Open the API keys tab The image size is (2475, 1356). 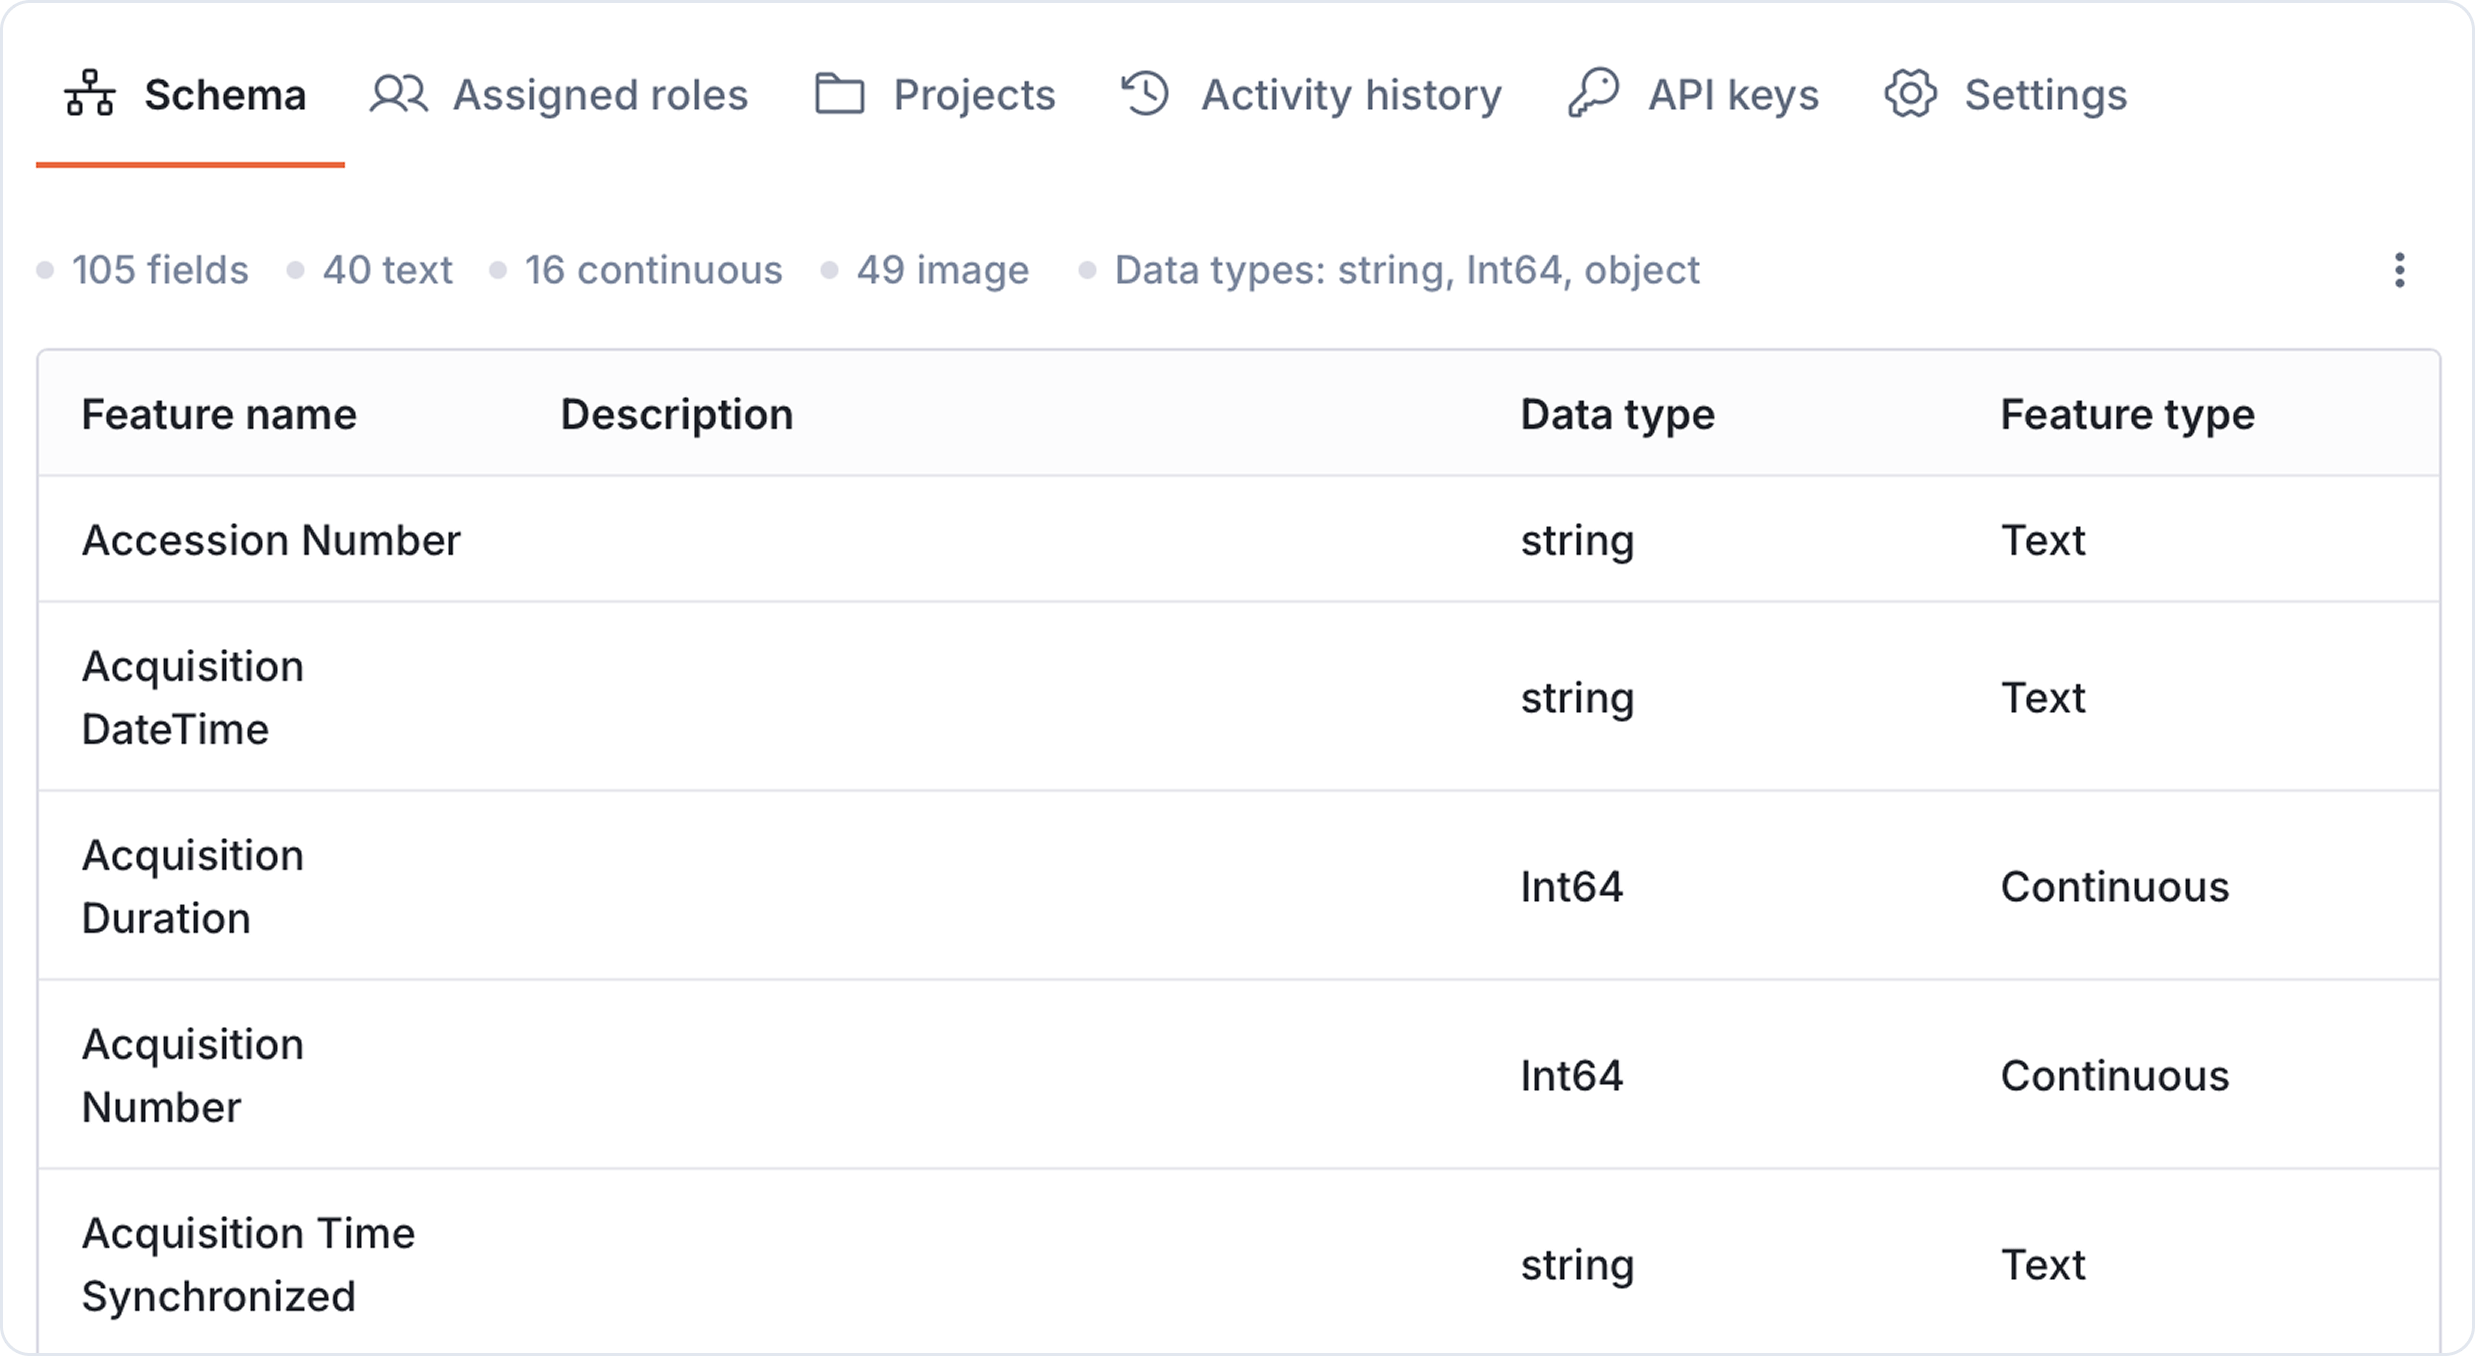coord(1693,96)
